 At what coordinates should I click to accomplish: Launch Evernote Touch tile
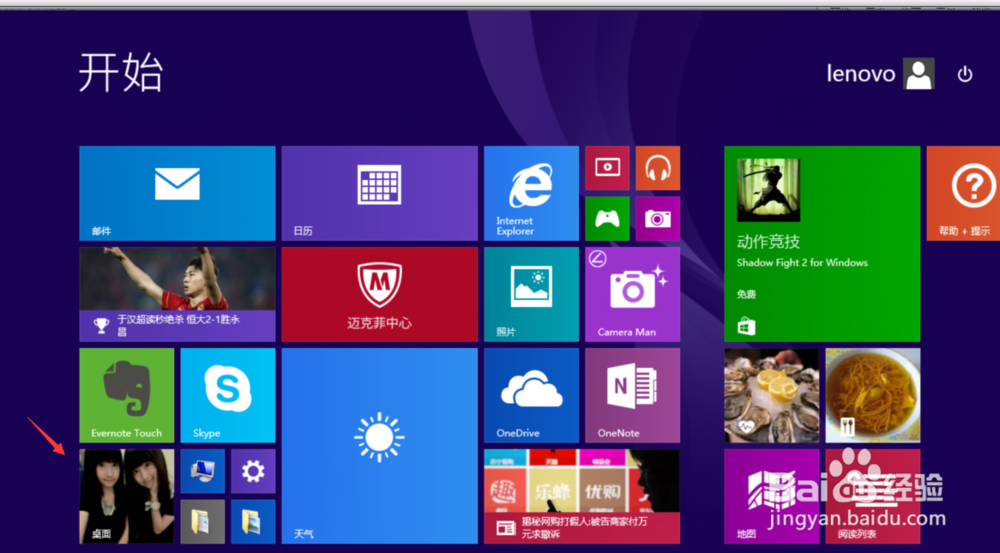[x=126, y=395]
